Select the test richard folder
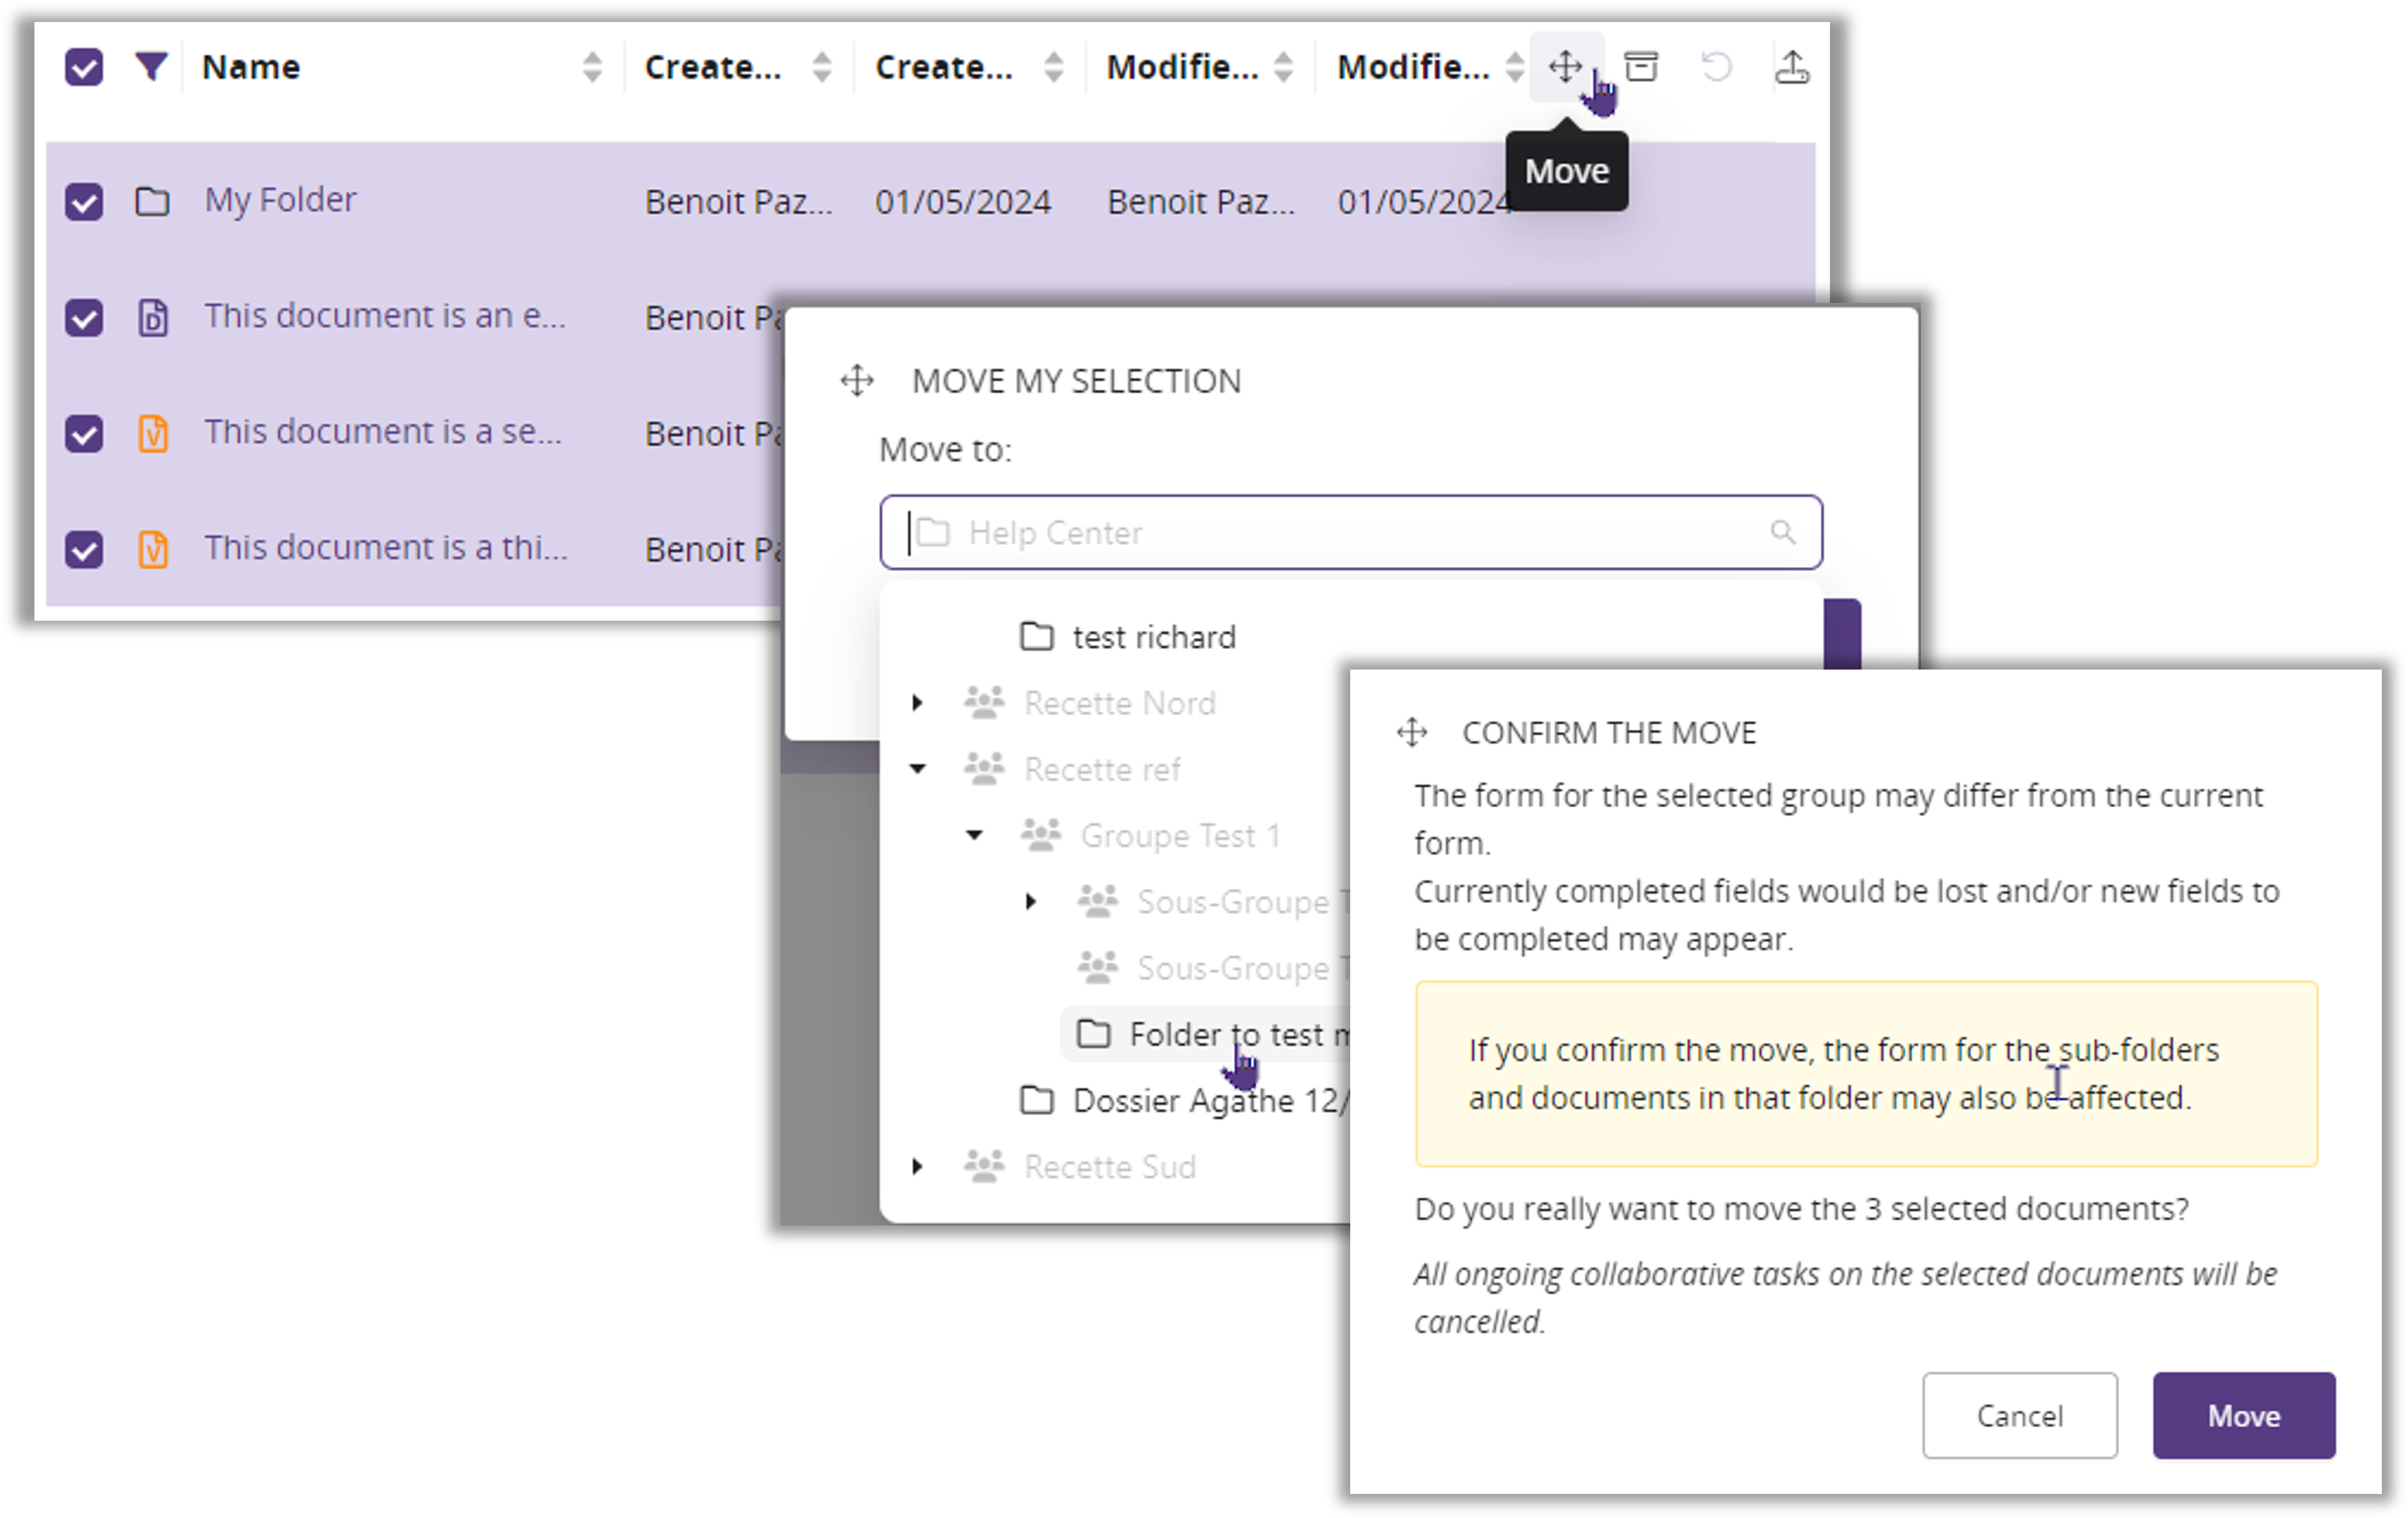The width and height of the screenshot is (2408, 1518). [x=1153, y=637]
